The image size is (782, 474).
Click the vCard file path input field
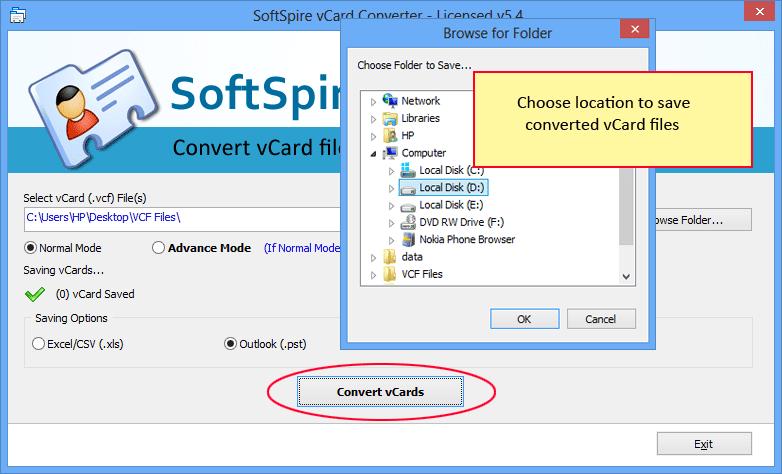click(182, 219)
